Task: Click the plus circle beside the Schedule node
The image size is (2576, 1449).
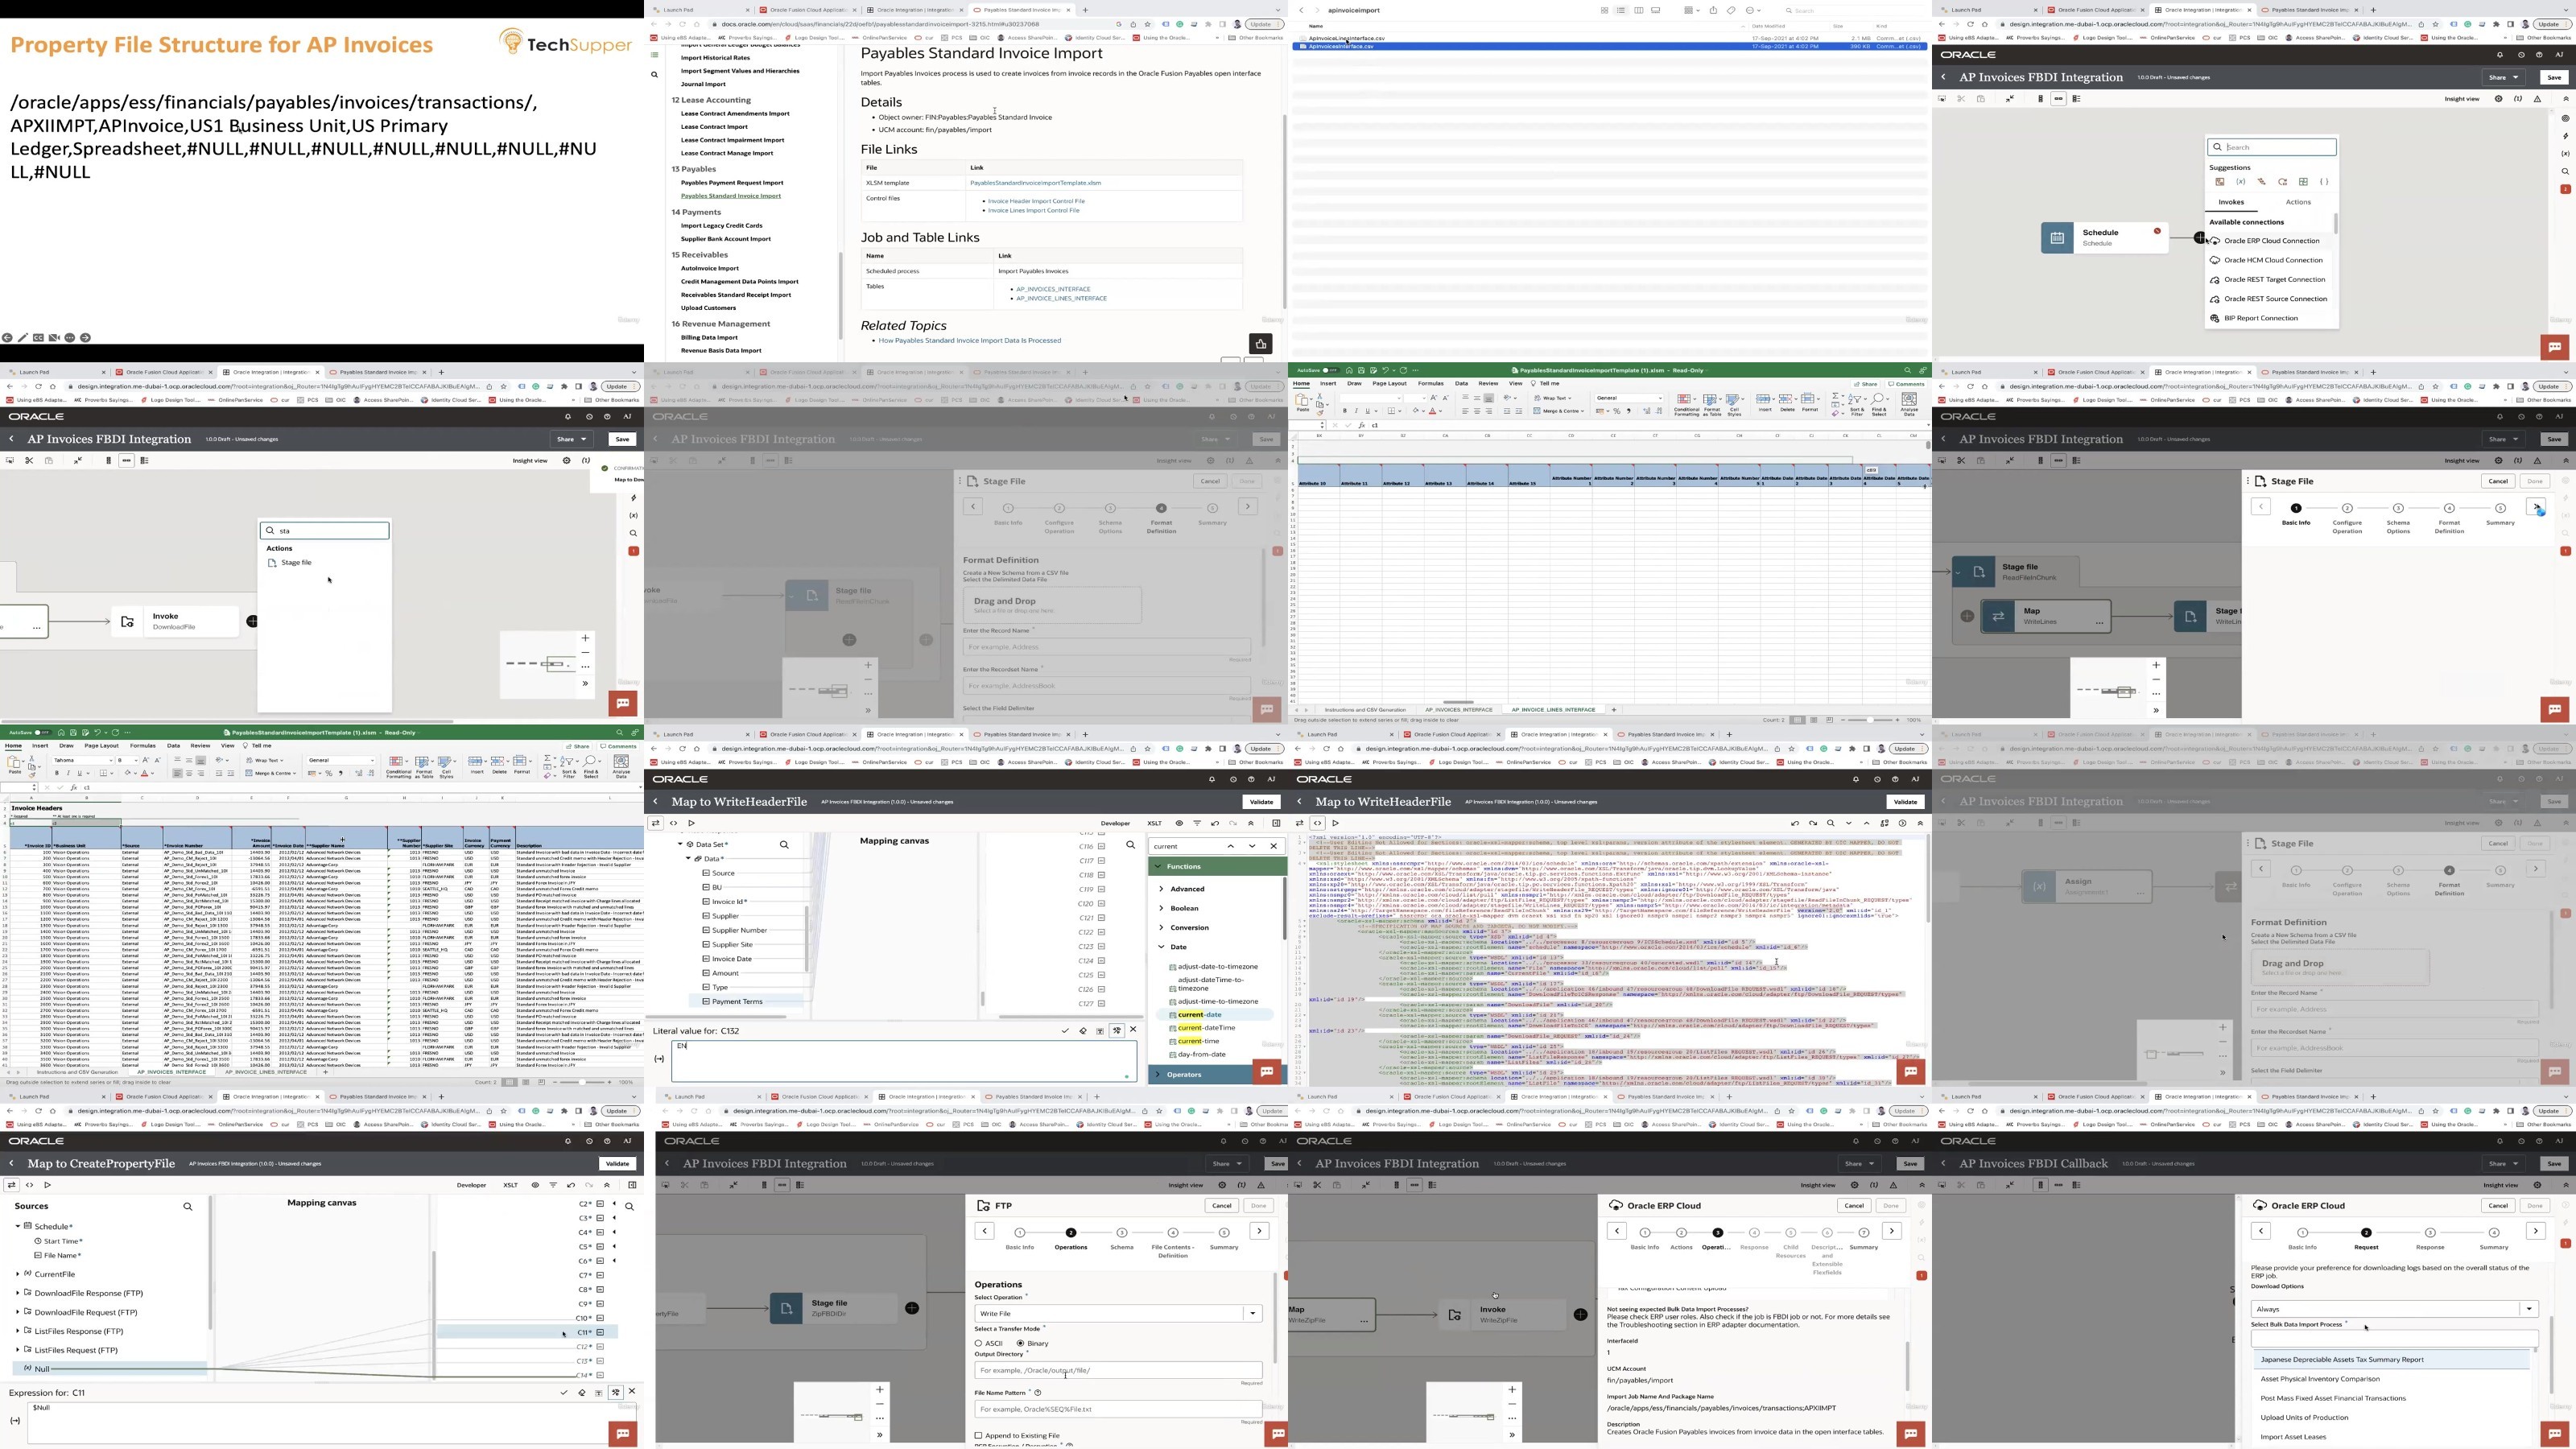Action: [2200, 238]
